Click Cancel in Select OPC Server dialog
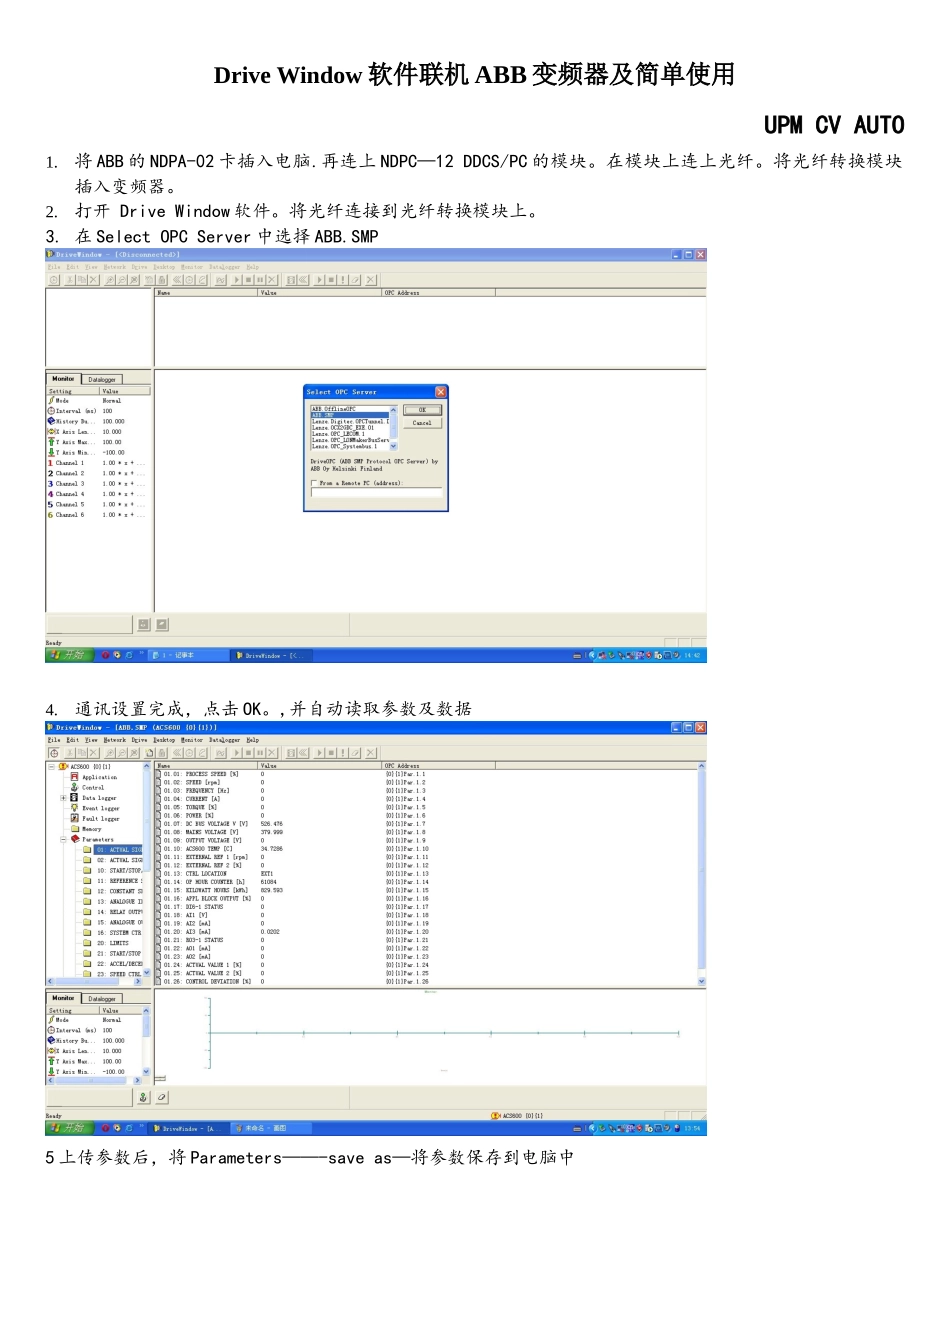The height and width of the screenshot is (1344, 950). pos(422,423)
